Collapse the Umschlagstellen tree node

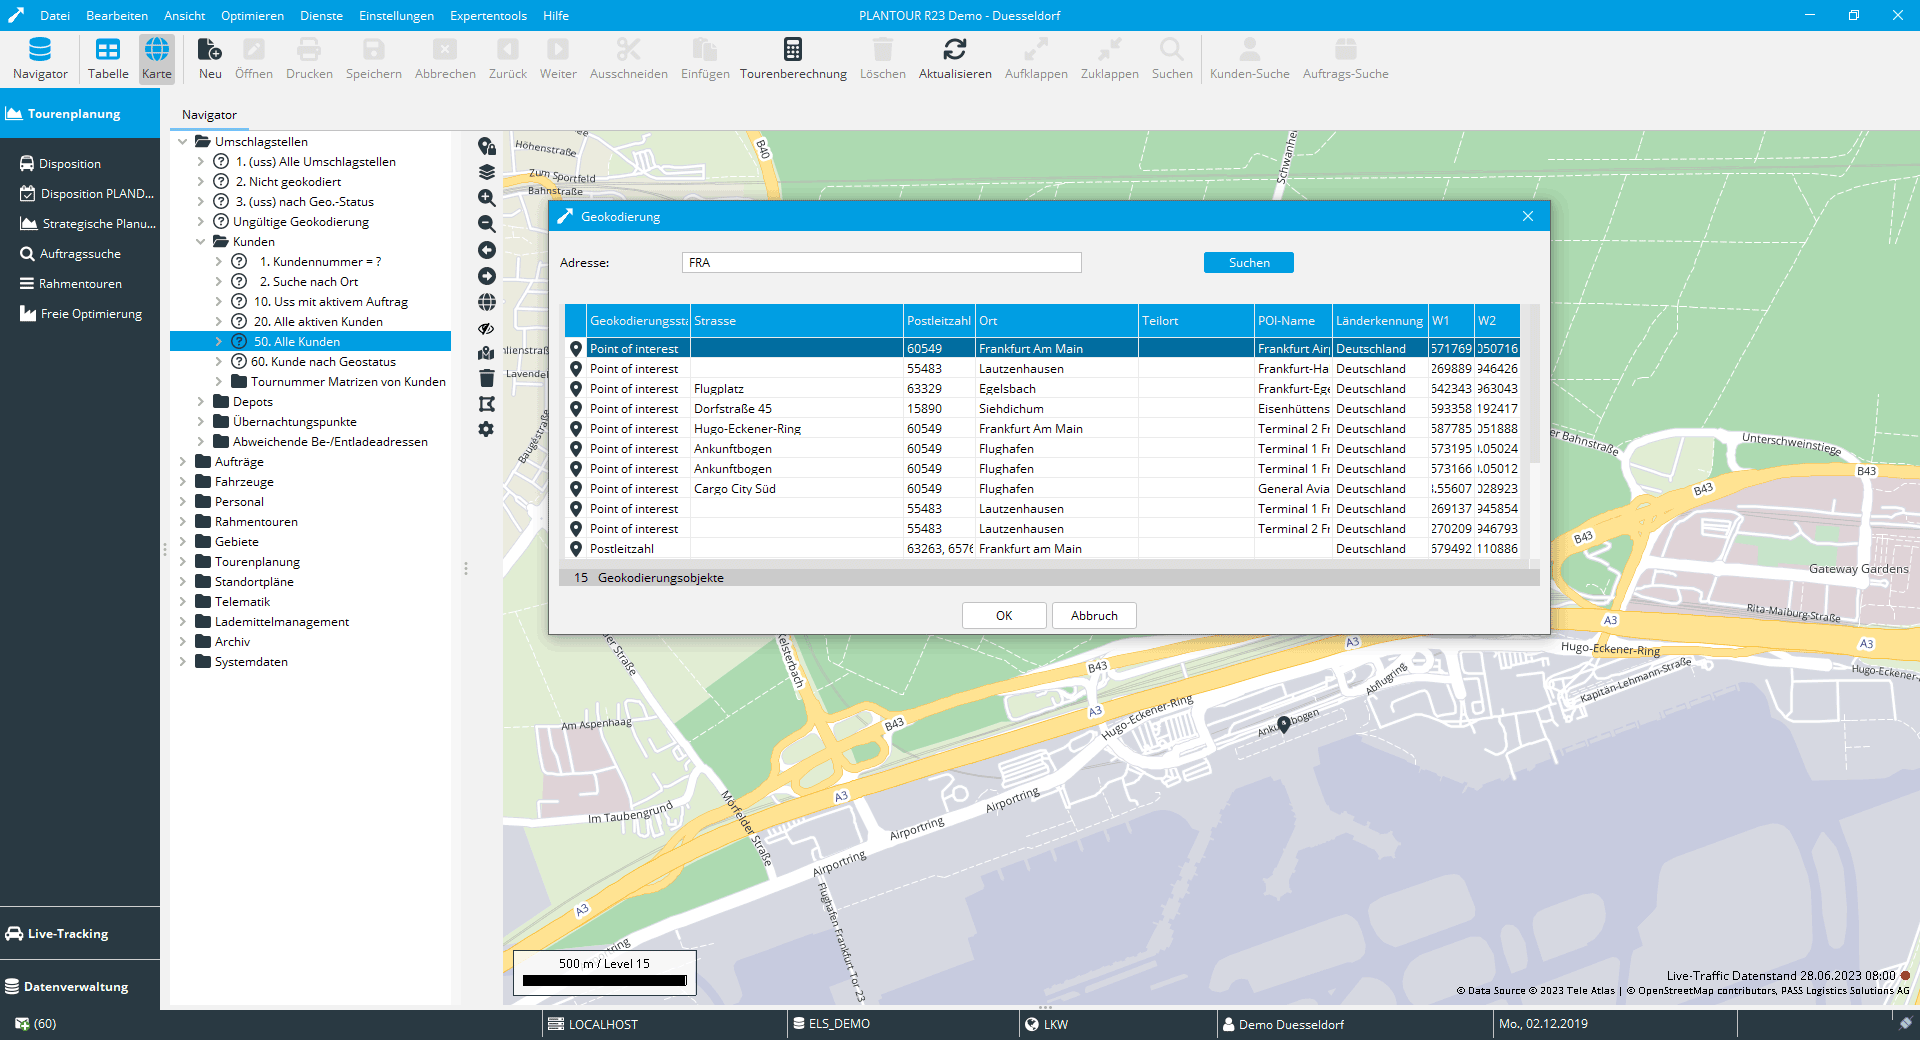pos(183,142)
